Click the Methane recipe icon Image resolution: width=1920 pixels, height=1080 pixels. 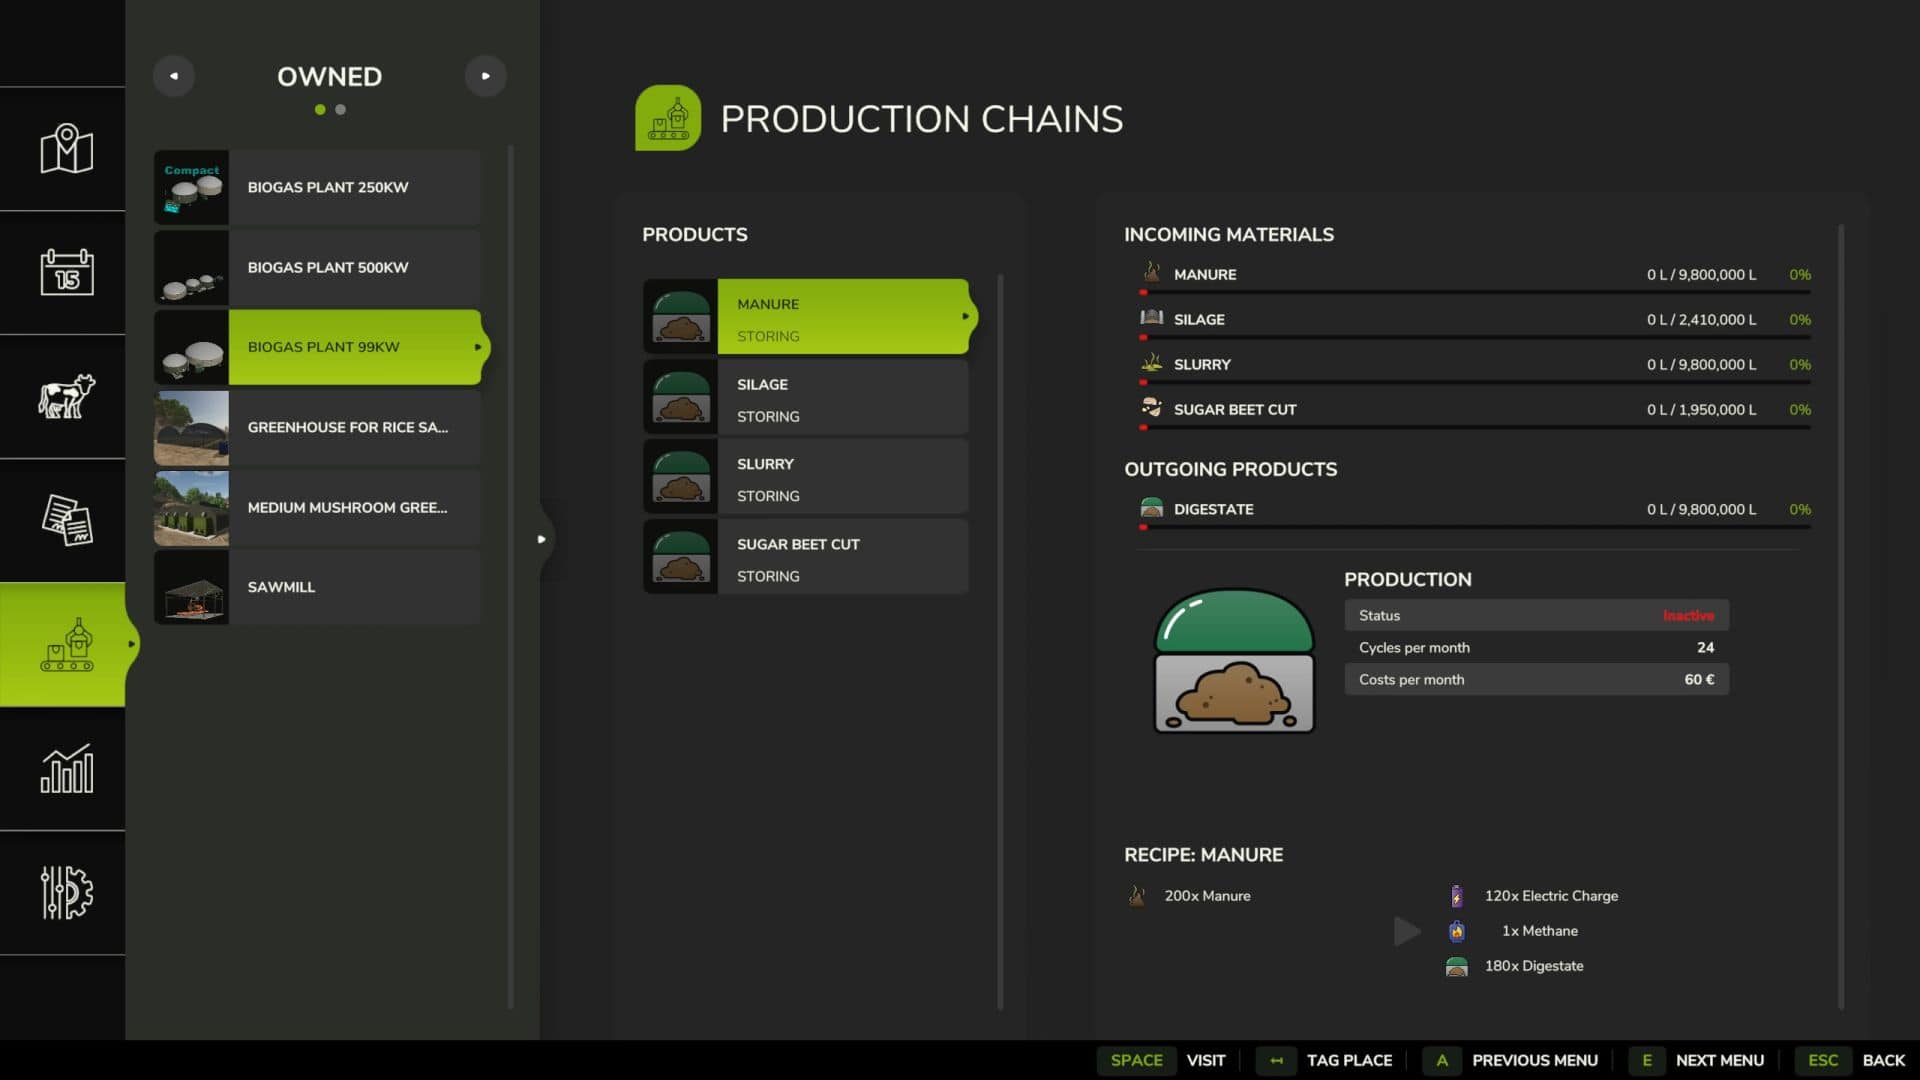click(1457, 931)
